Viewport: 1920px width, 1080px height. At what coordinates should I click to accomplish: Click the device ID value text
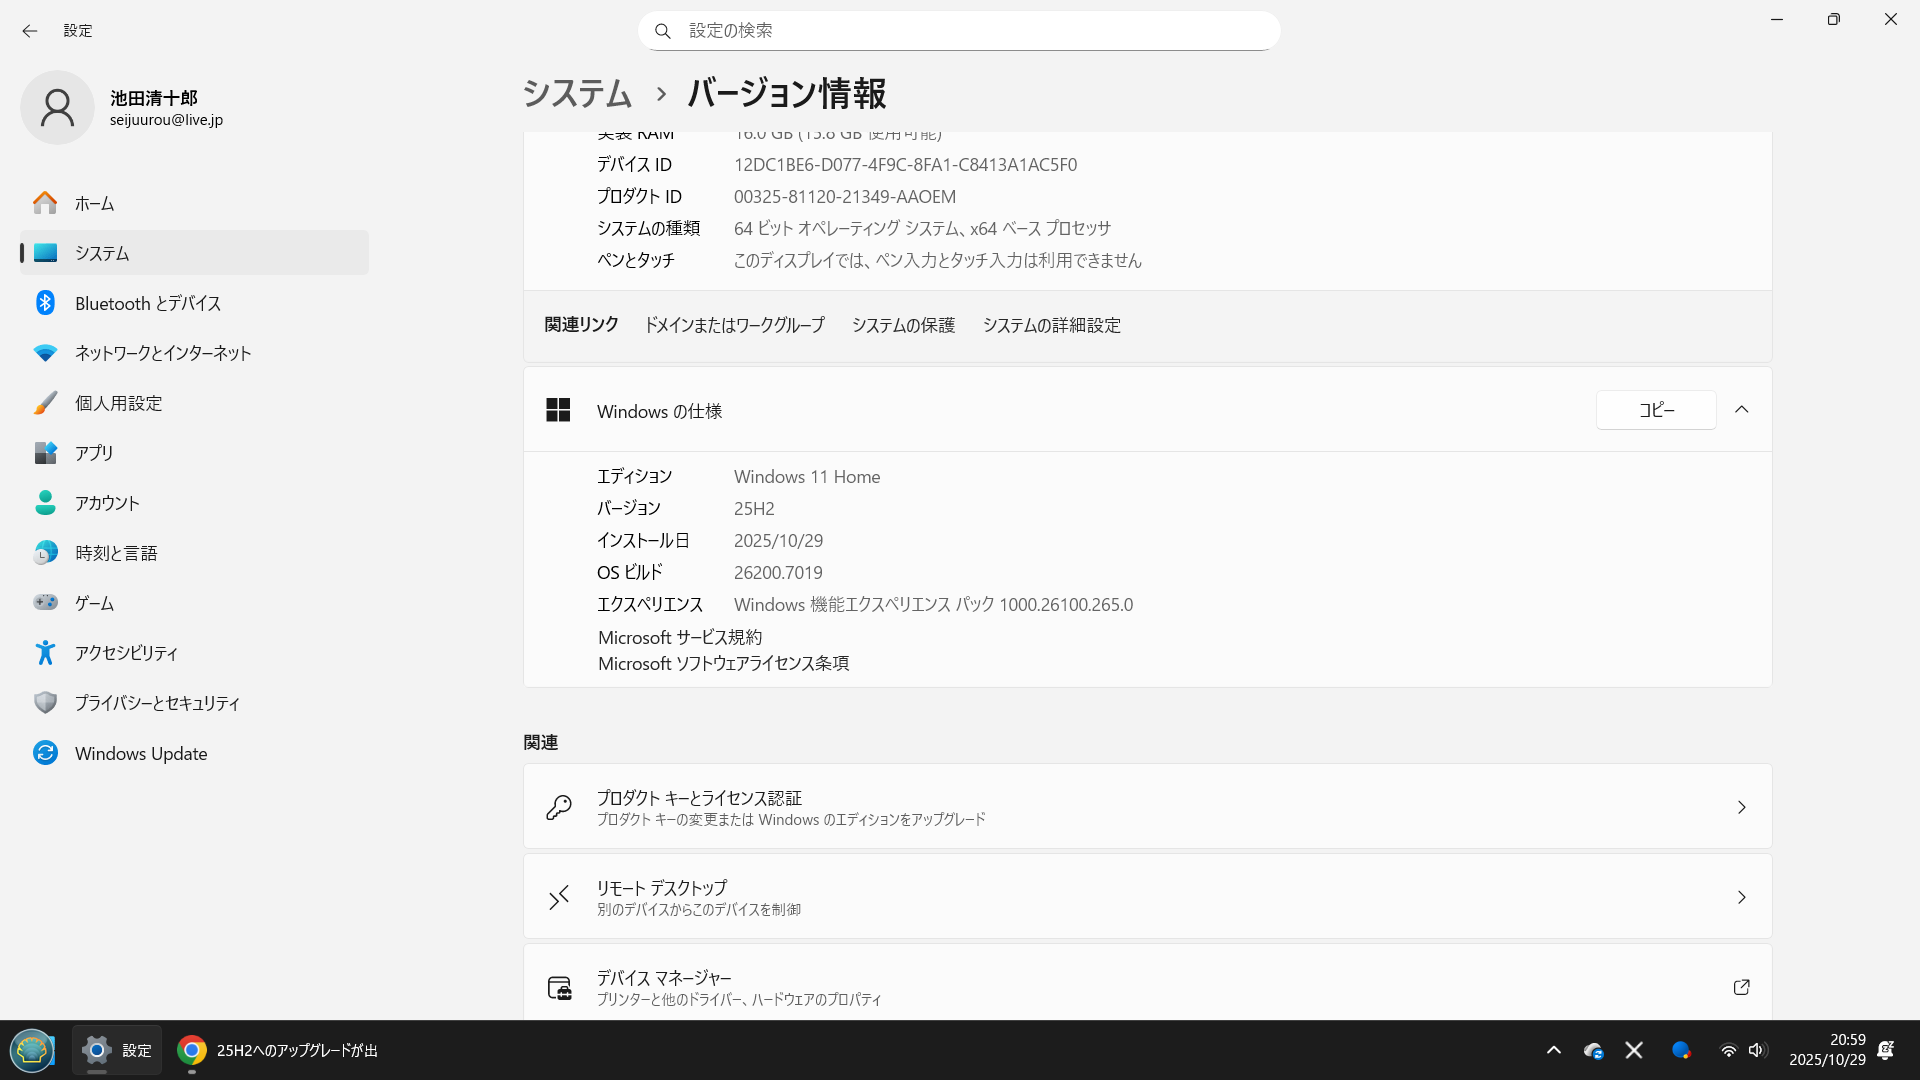pos(905,165)
